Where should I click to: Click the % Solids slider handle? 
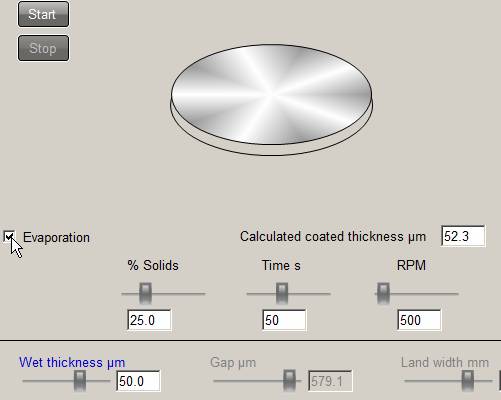click(145, 293)
